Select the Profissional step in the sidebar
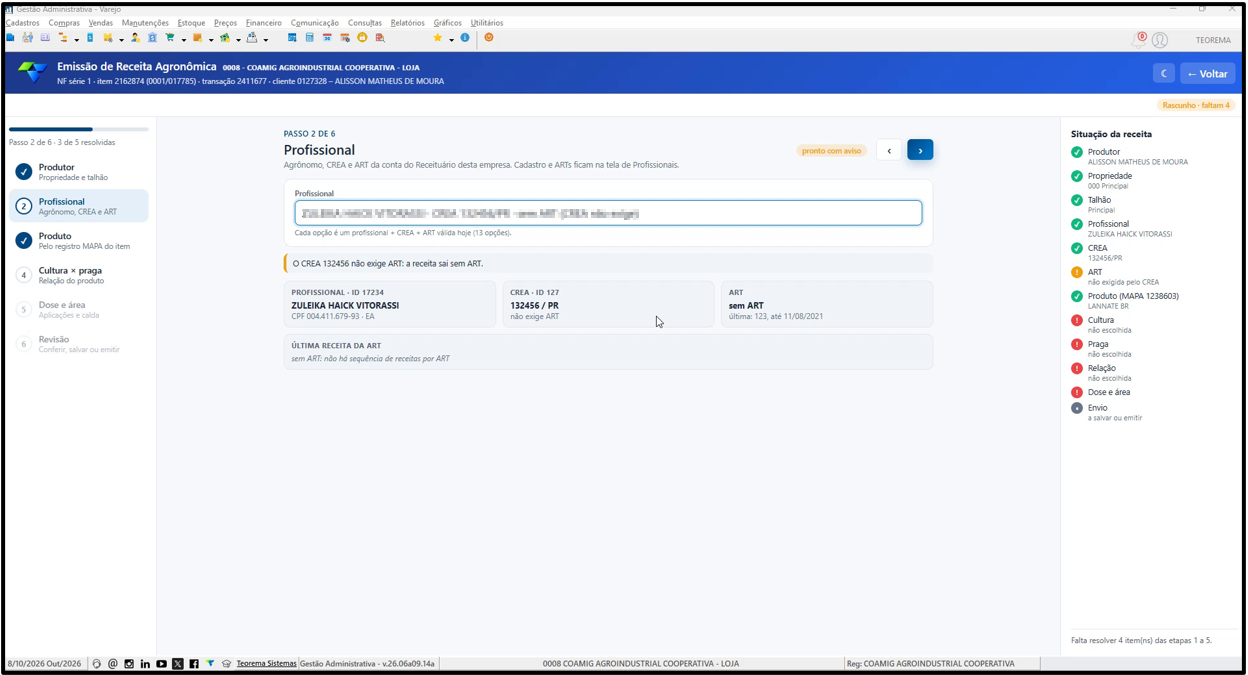The image size is (1248, 675). point(79,206)
